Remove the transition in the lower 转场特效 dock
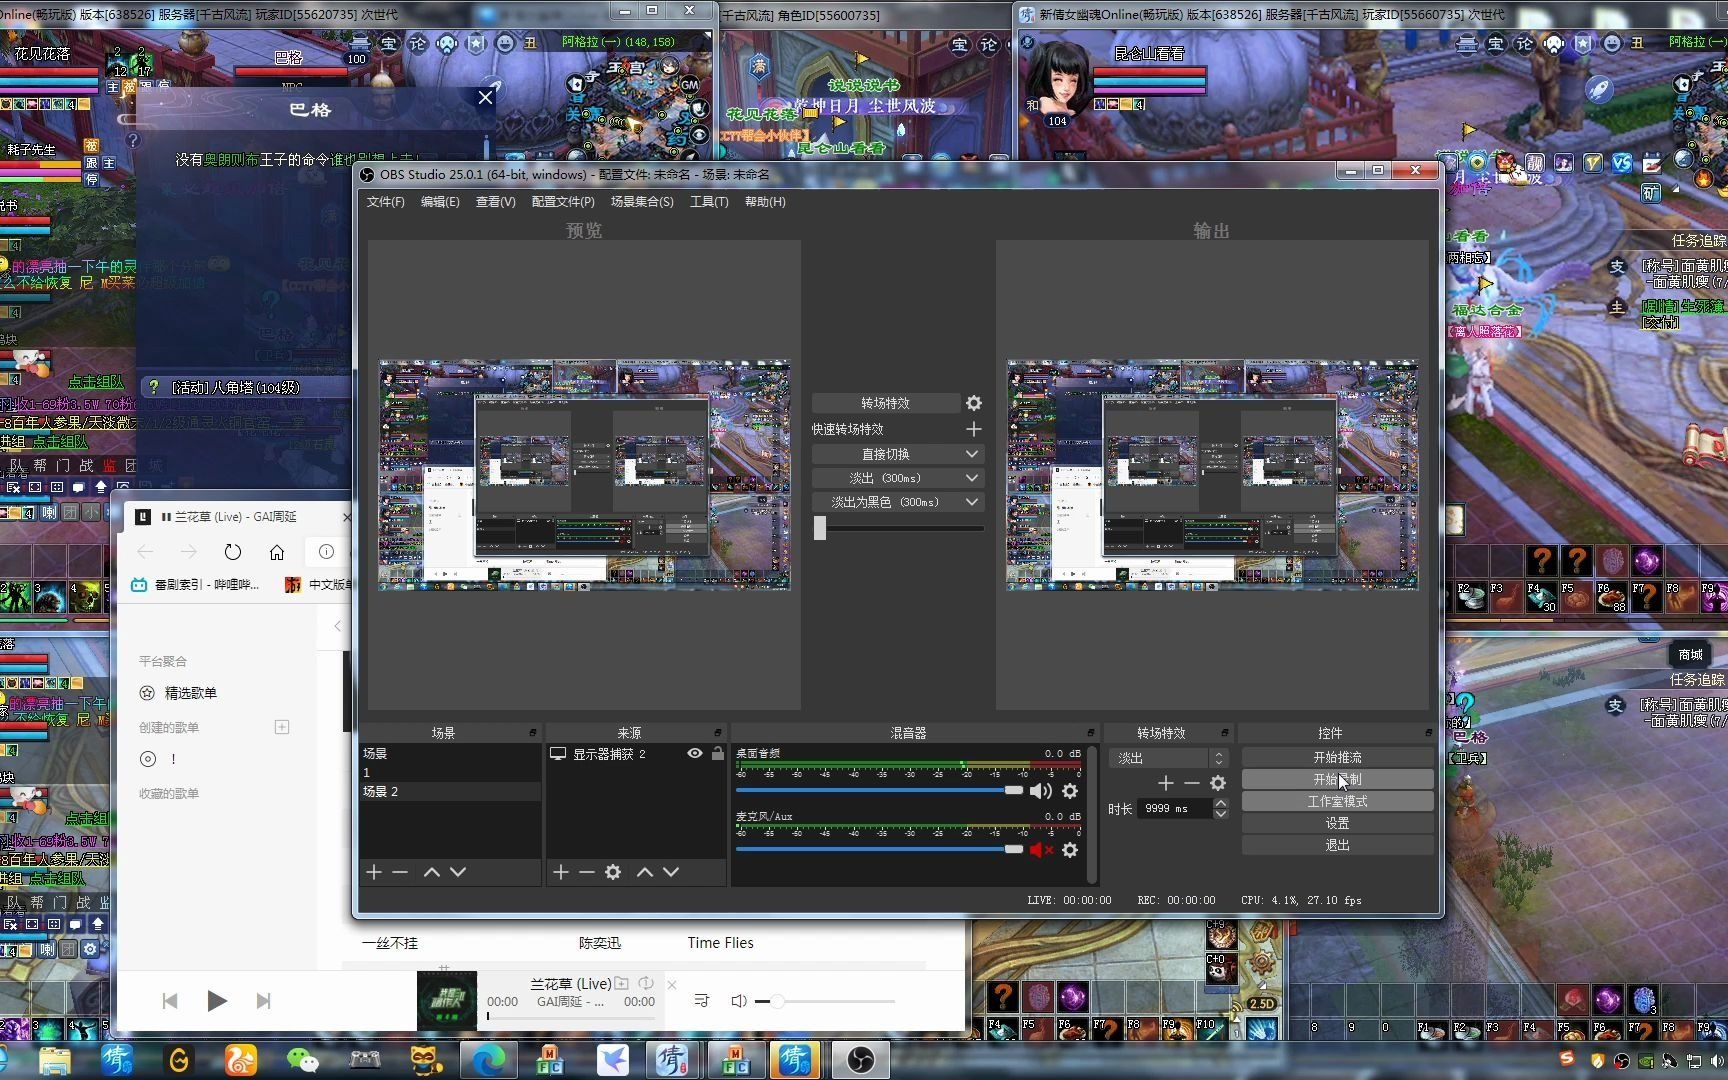Screen dimensions: 1728x1080 click(x=1192, y=783)
